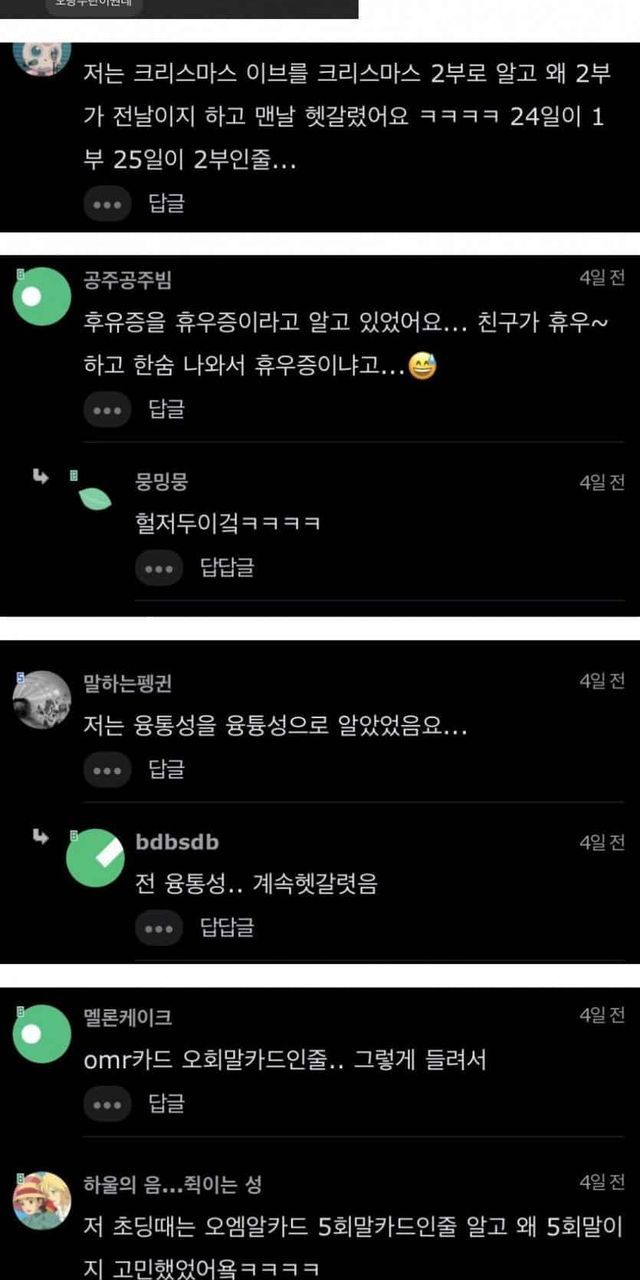Reply (답글) to the Christmas Eve comment

click(166, 204)
